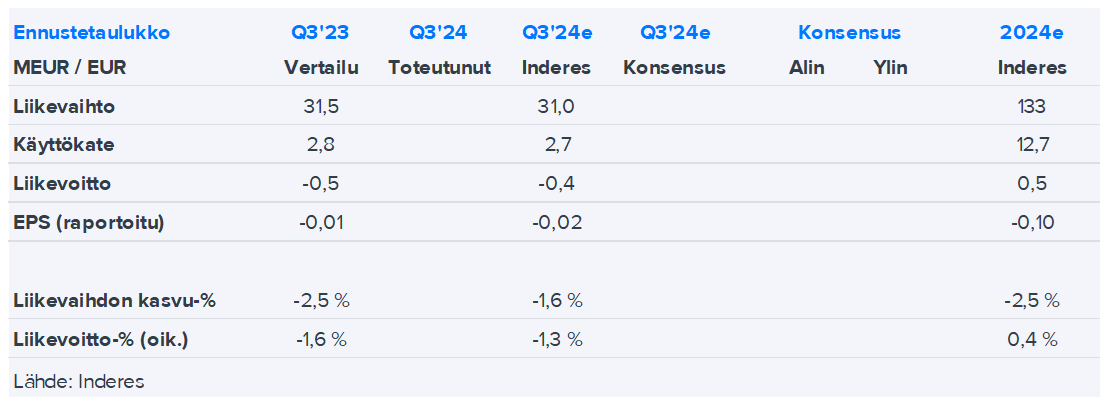
Task: Select the MEUR / EUR unit label
Action: (70, 68)
